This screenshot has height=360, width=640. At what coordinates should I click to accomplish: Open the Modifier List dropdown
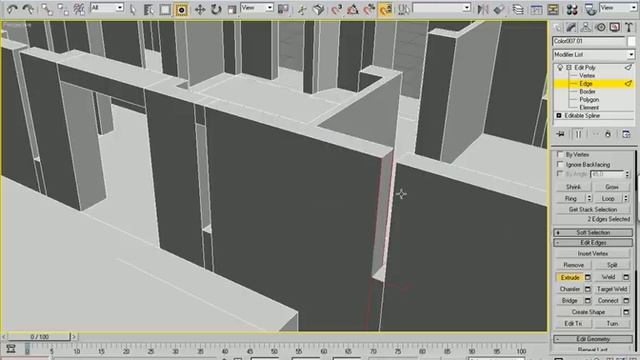[x=593, y=54]
